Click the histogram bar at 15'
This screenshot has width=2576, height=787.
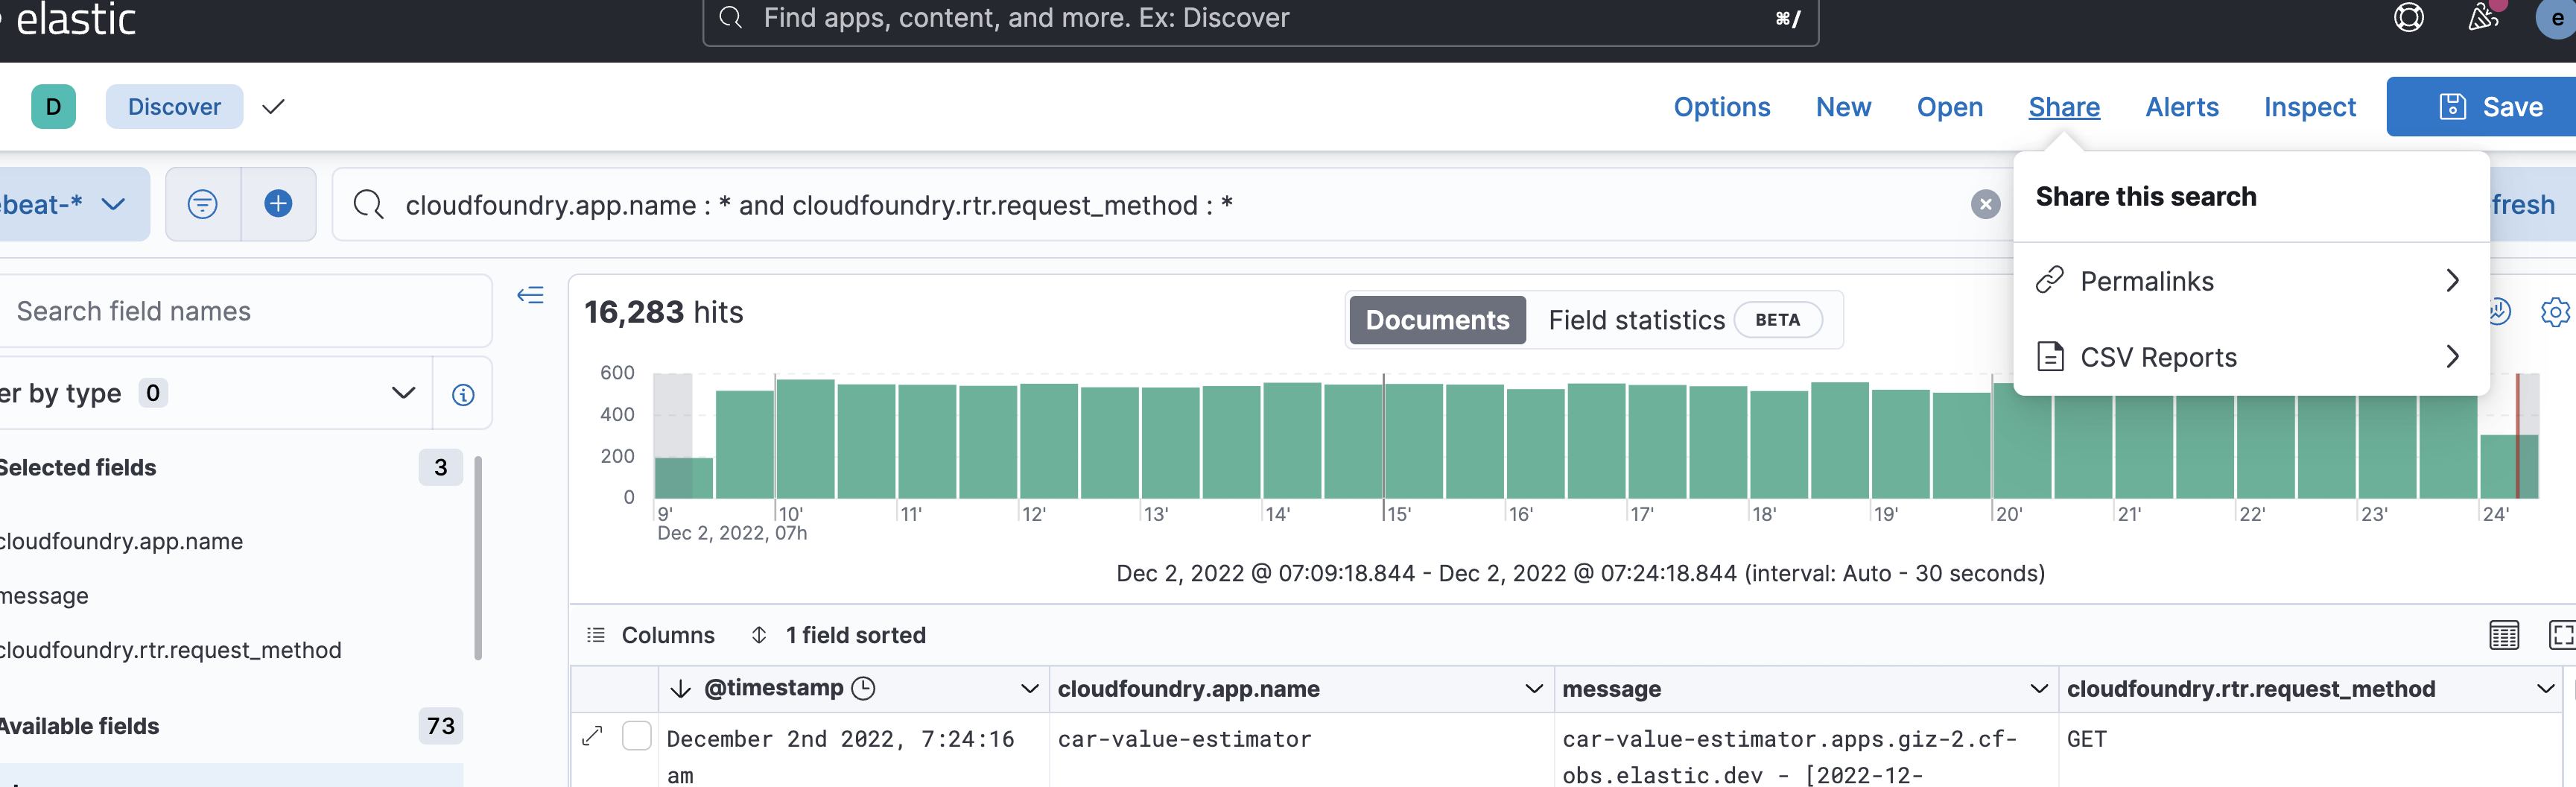(1413, 441)
